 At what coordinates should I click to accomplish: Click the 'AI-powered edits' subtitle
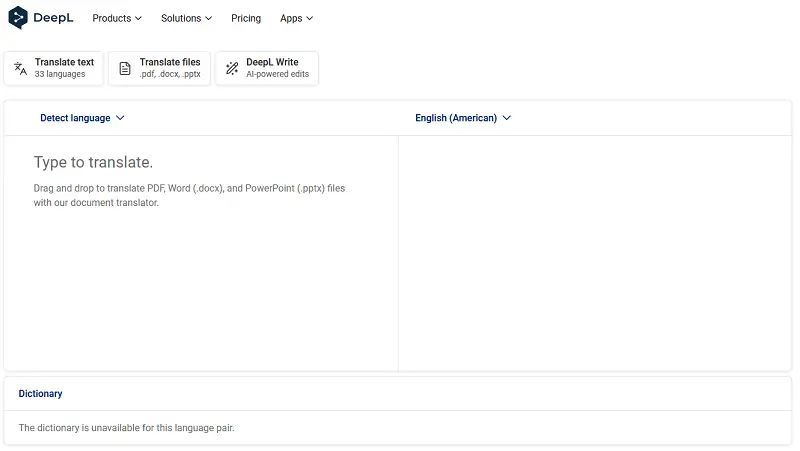click(278, 74)
